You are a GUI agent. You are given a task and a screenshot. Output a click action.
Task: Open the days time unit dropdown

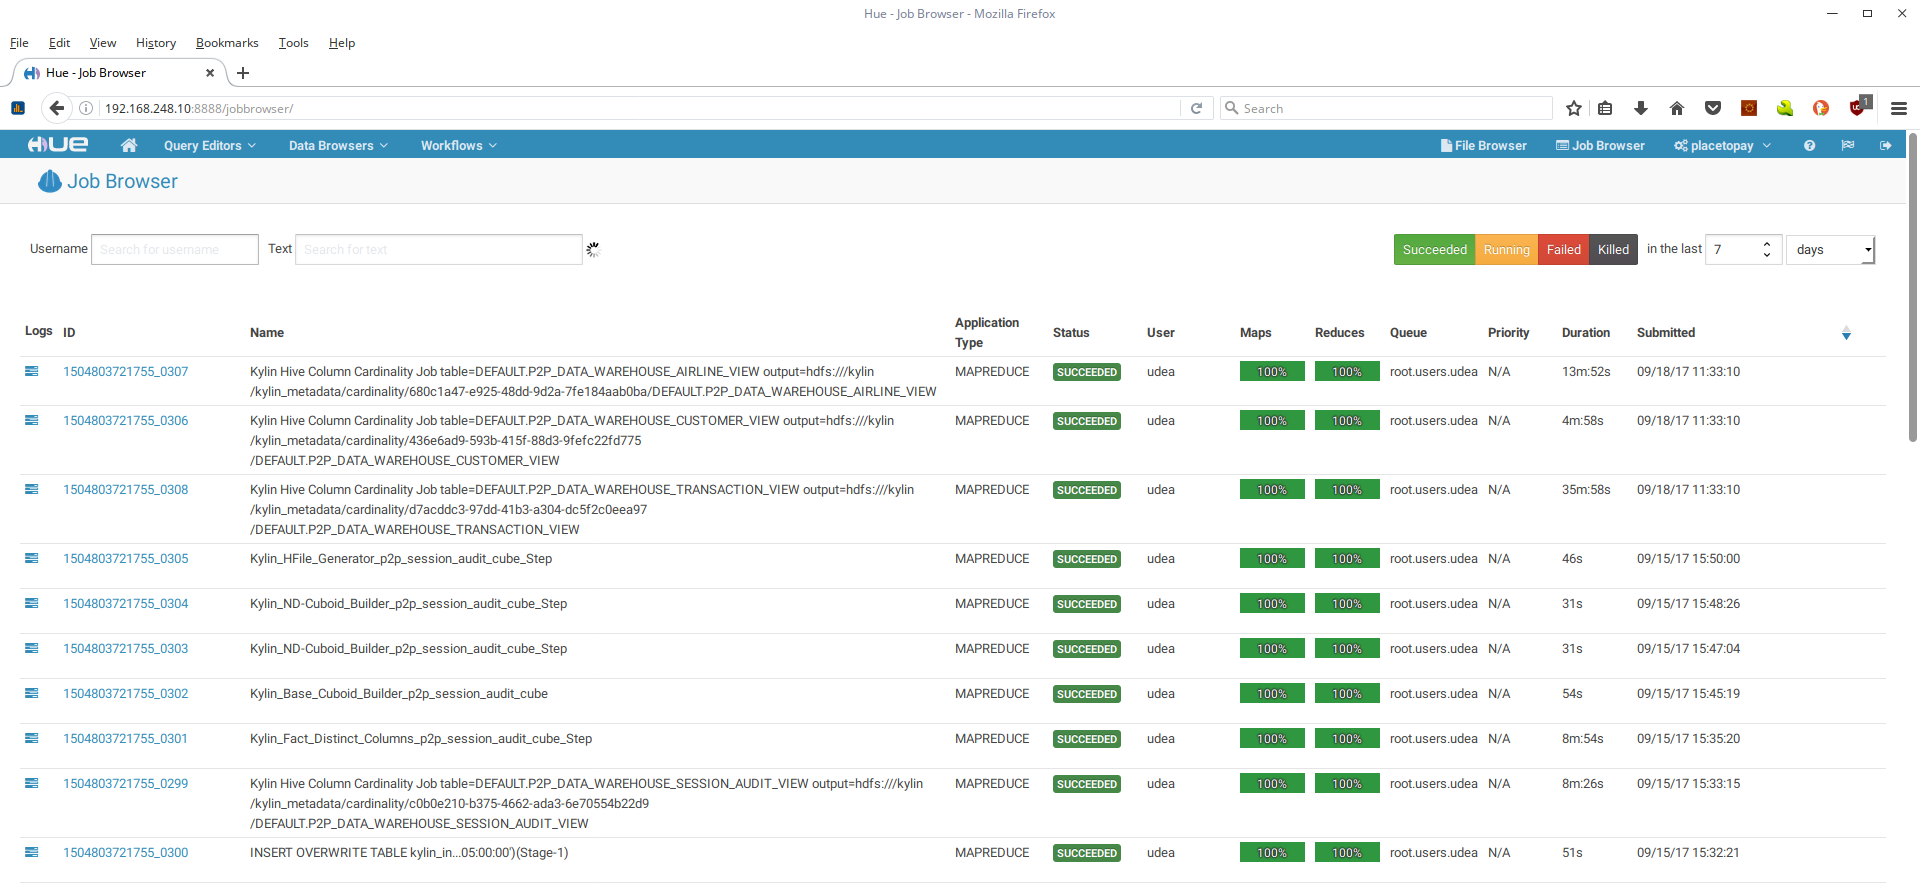pos(1830,250)
